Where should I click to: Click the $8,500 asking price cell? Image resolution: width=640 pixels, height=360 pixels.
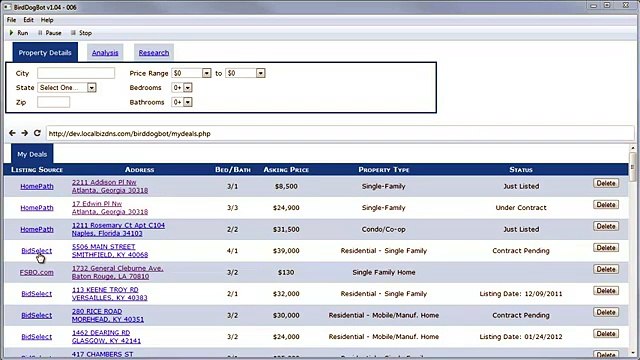[286, 186]
